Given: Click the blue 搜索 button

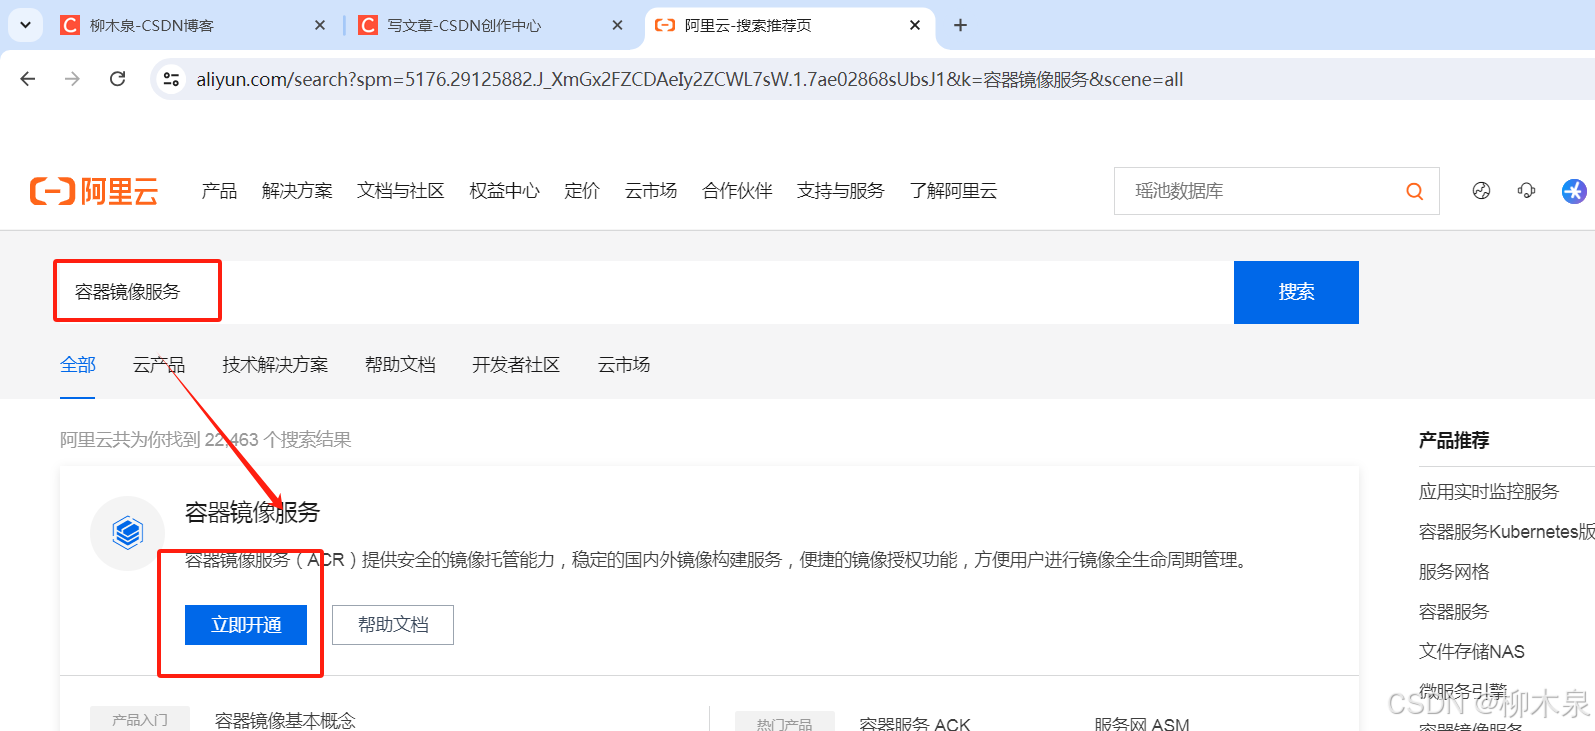Looking at the screenshot, I should tap(1296, 292).
